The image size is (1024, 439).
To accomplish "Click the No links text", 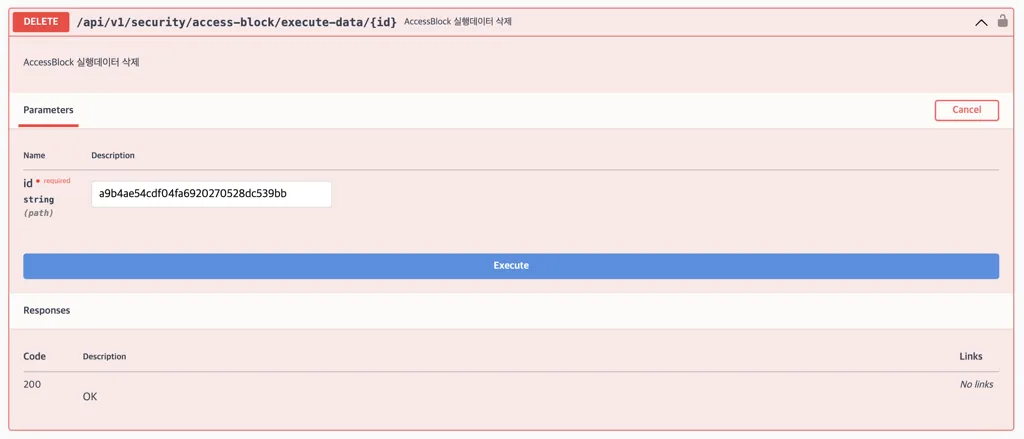I will (976, 384).
